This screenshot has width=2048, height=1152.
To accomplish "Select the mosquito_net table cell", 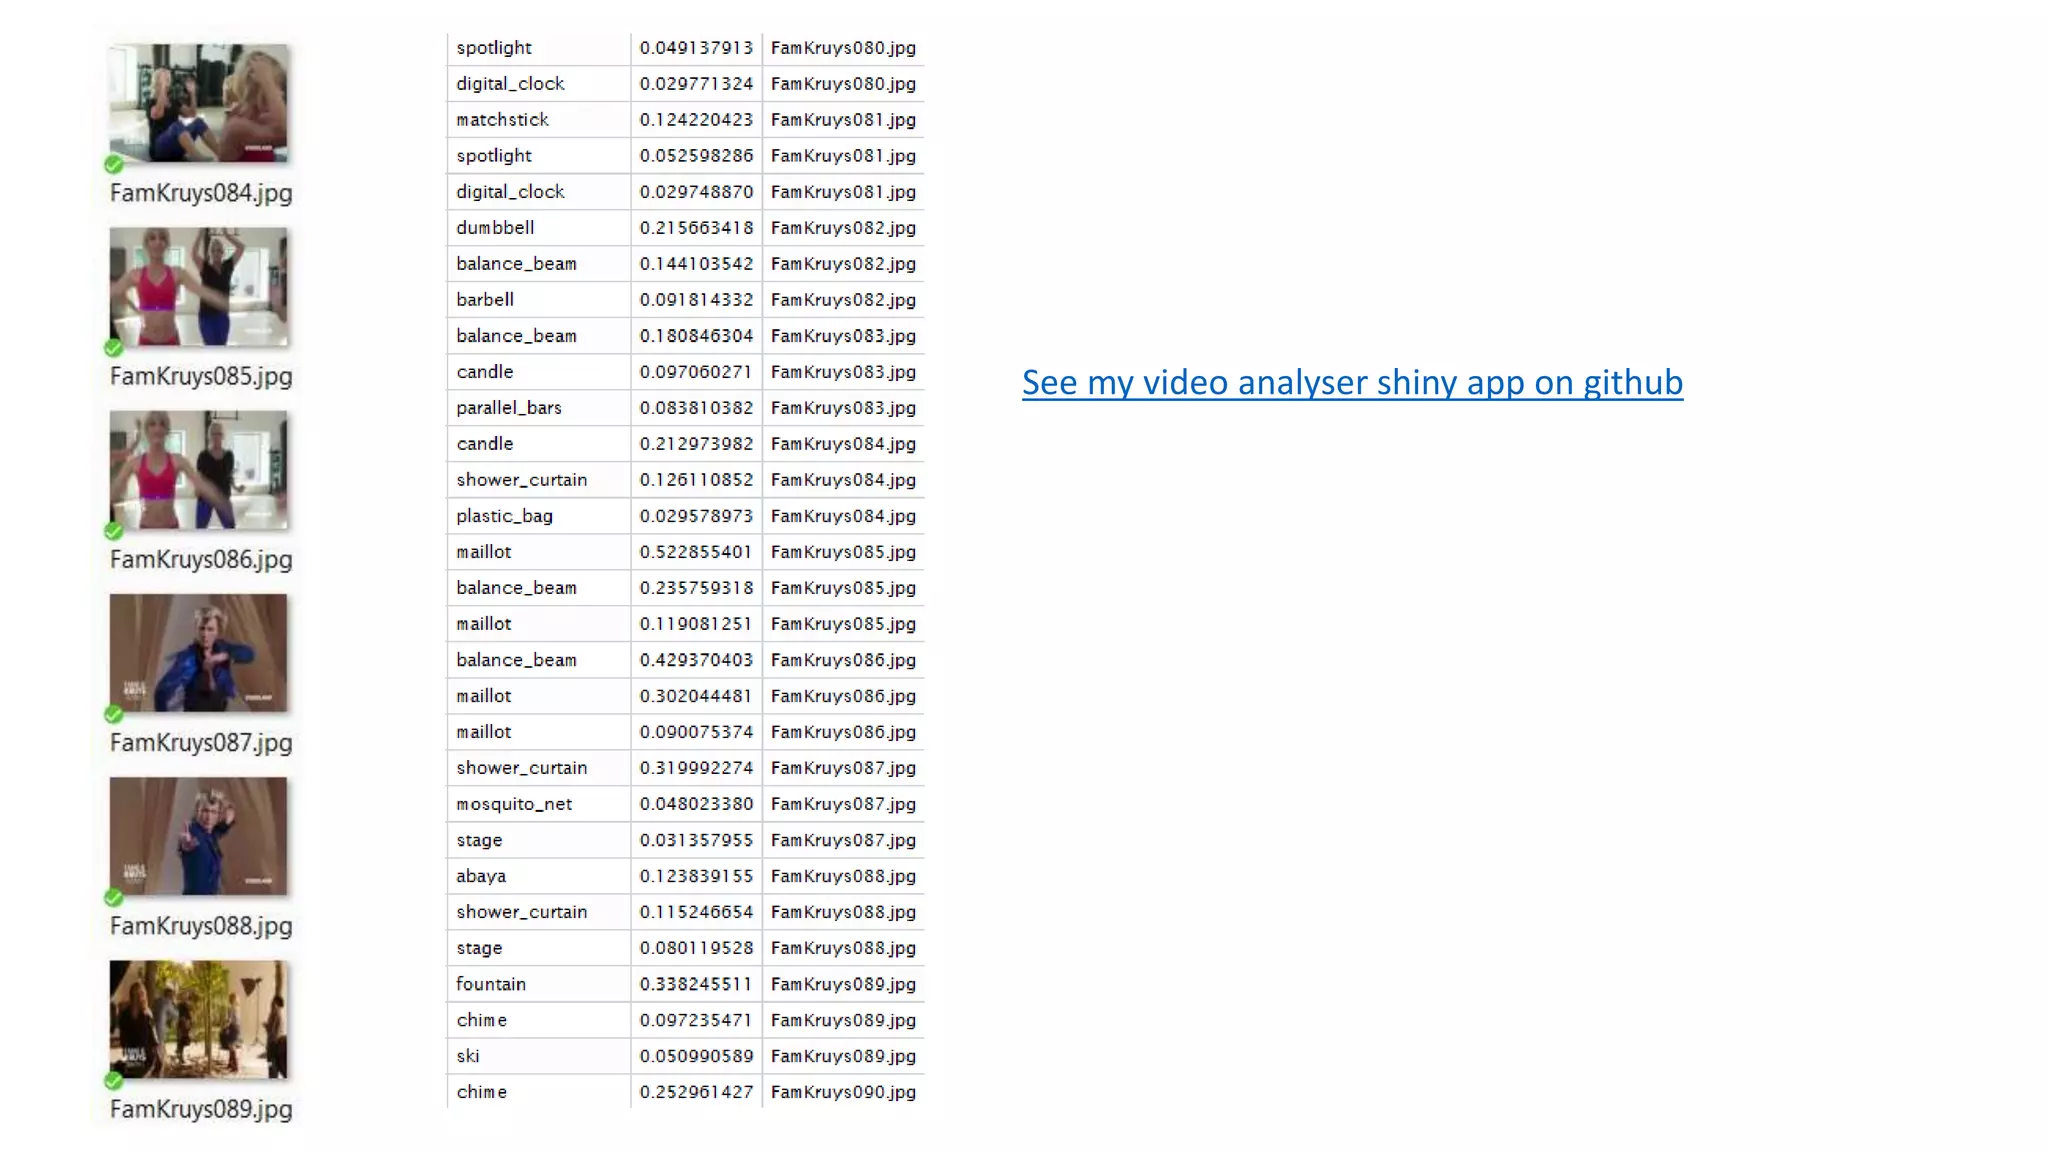I will pyautogui.click(x=514, y=804).
